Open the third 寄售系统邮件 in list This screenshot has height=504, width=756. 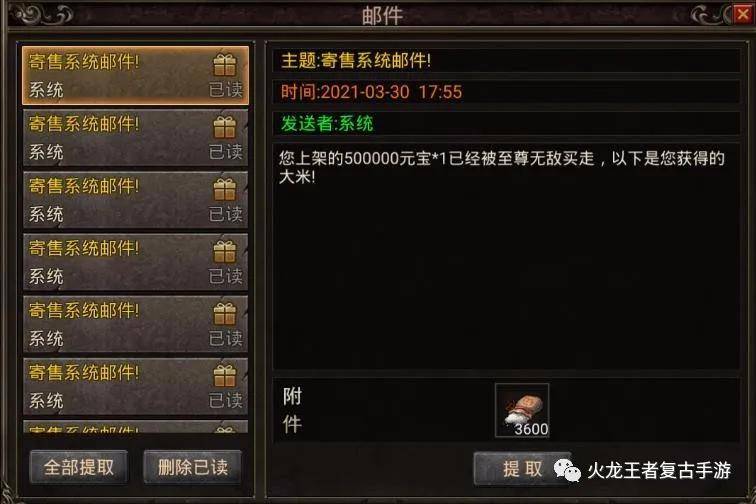(x=135, y=200)
